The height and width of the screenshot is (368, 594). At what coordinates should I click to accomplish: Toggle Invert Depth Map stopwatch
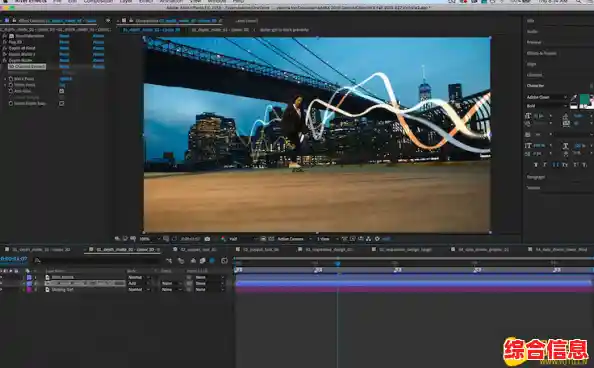11,103
